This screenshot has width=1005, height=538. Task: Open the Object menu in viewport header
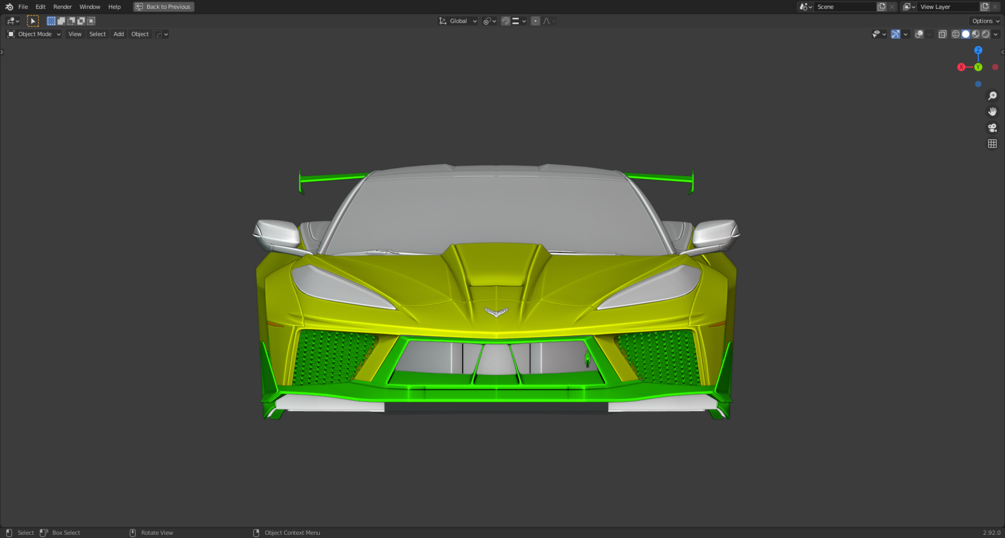(x=140, y=34)
